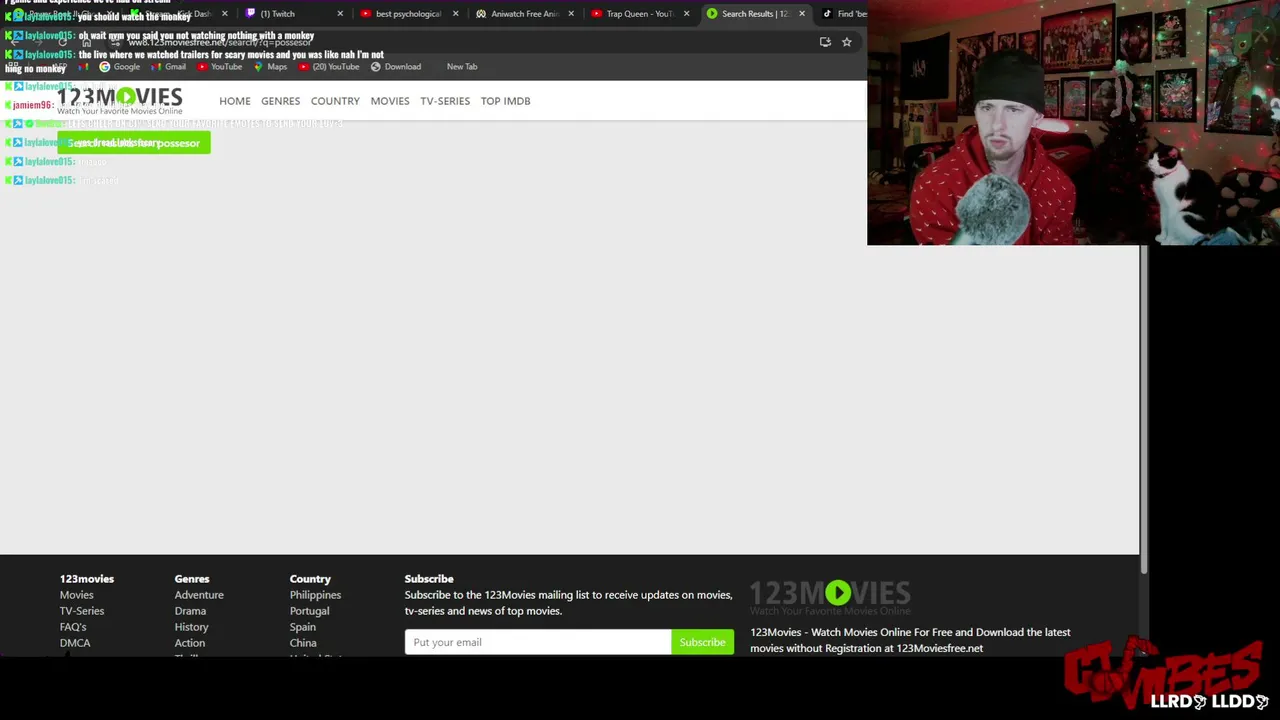Viewport: 1280px width, 720px height.
Task: Click the Put your email field
Action: point(538,642)
